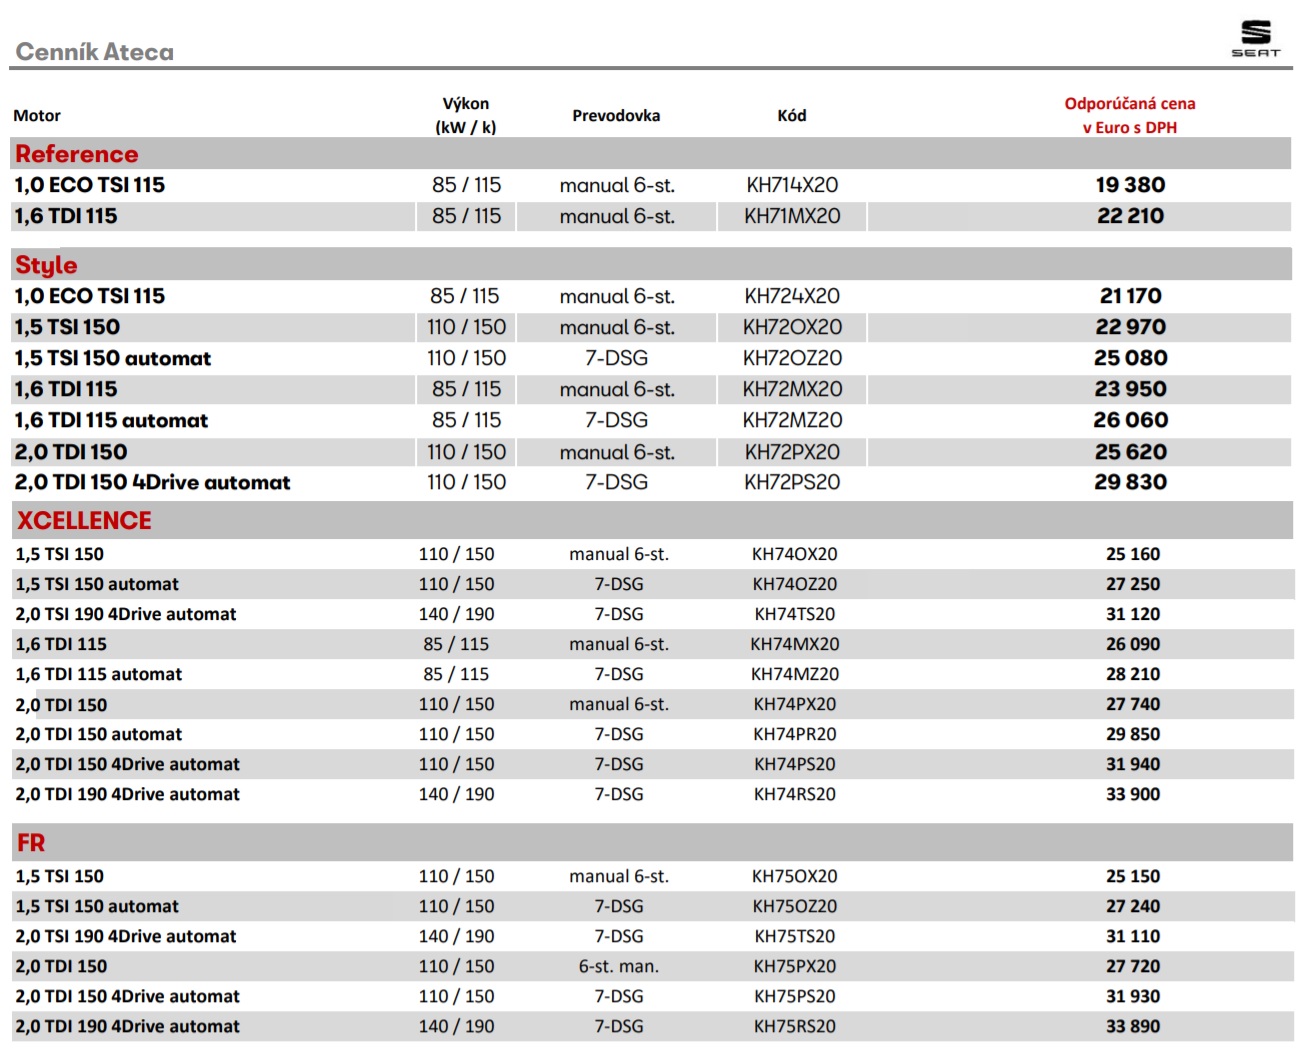This screenshot has height=1052, width=1306.
Task: Select the Reference section heading
Action: coord(77,154)
